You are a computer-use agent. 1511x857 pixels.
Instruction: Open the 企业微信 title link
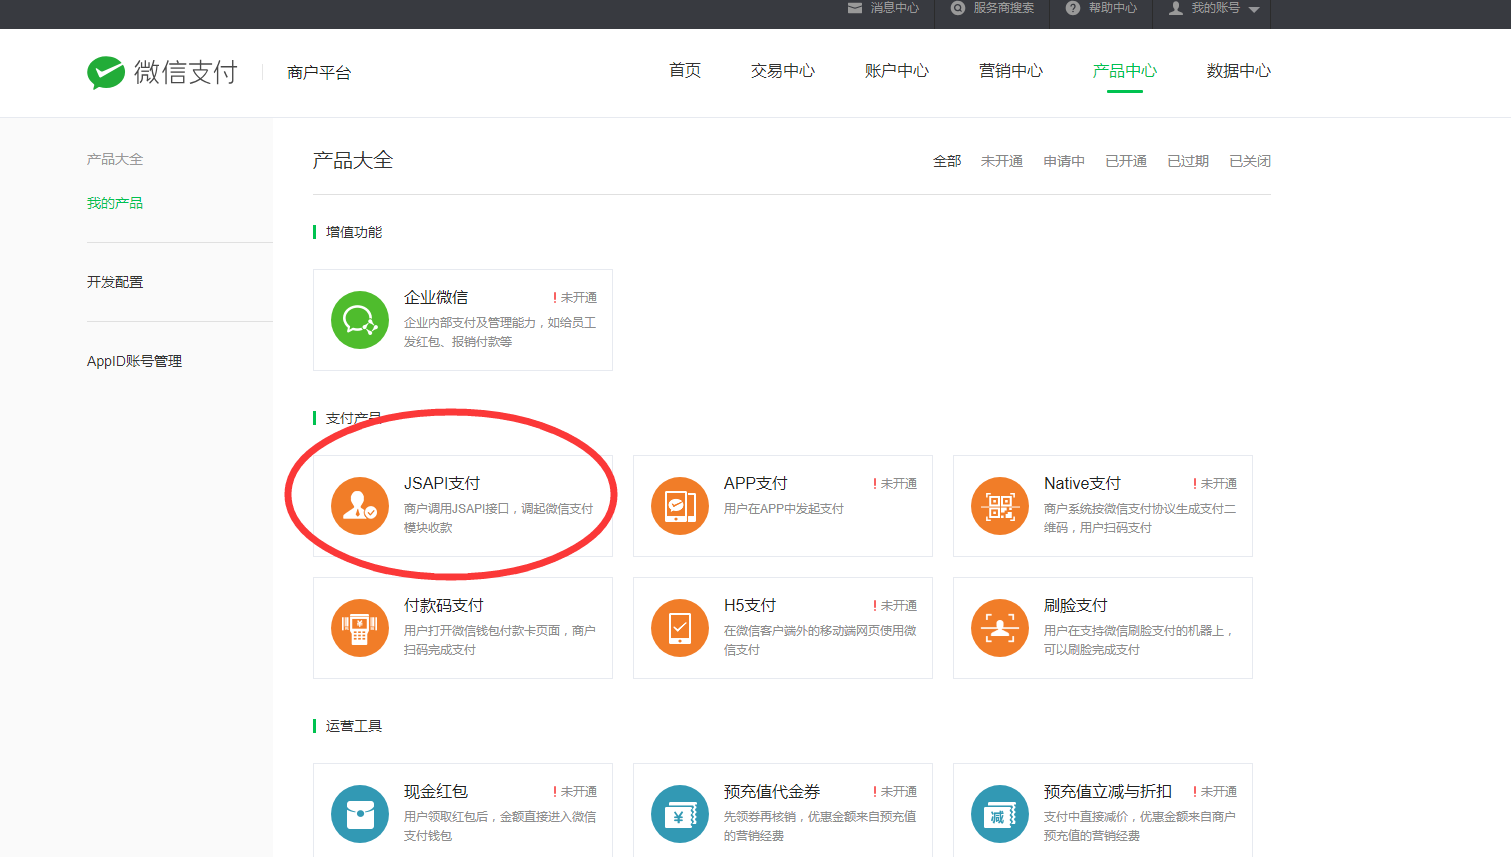coord(436,297)
